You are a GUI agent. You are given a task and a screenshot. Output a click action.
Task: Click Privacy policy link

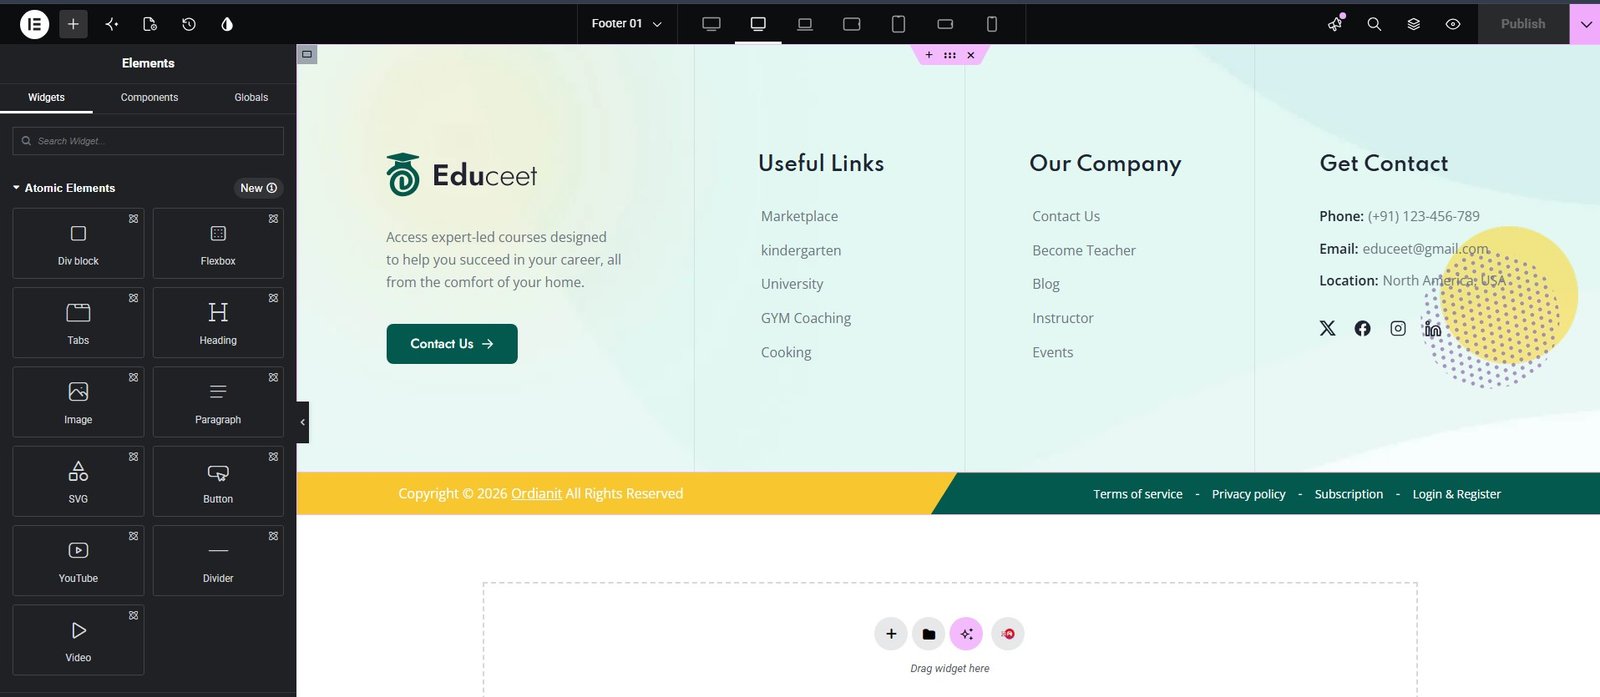click(x=1249, y=494)
